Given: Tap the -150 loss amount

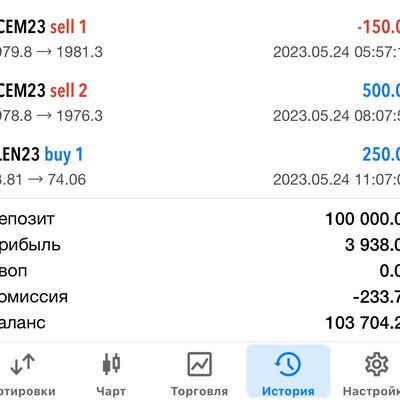Looking at the screenshot, I should [x=378, y=27].
